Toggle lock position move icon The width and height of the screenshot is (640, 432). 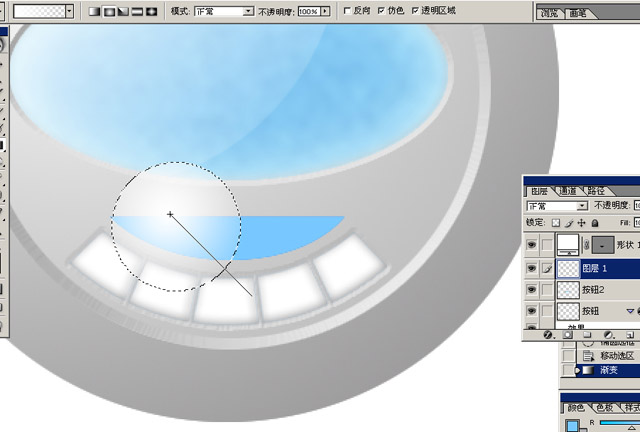tap(582, 223)
